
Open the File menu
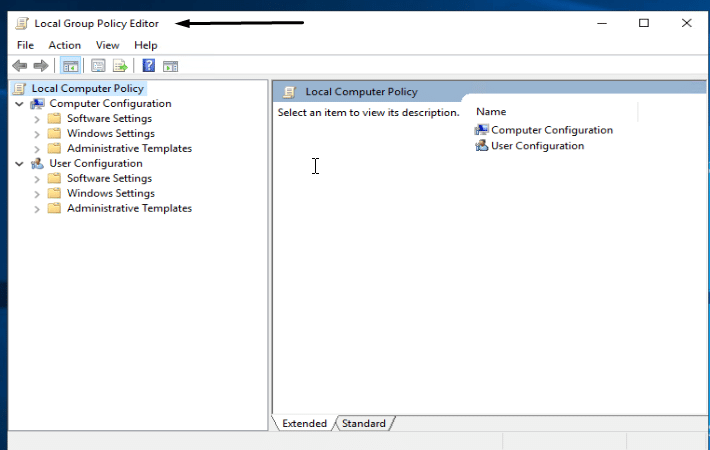(x=25, y=45)
